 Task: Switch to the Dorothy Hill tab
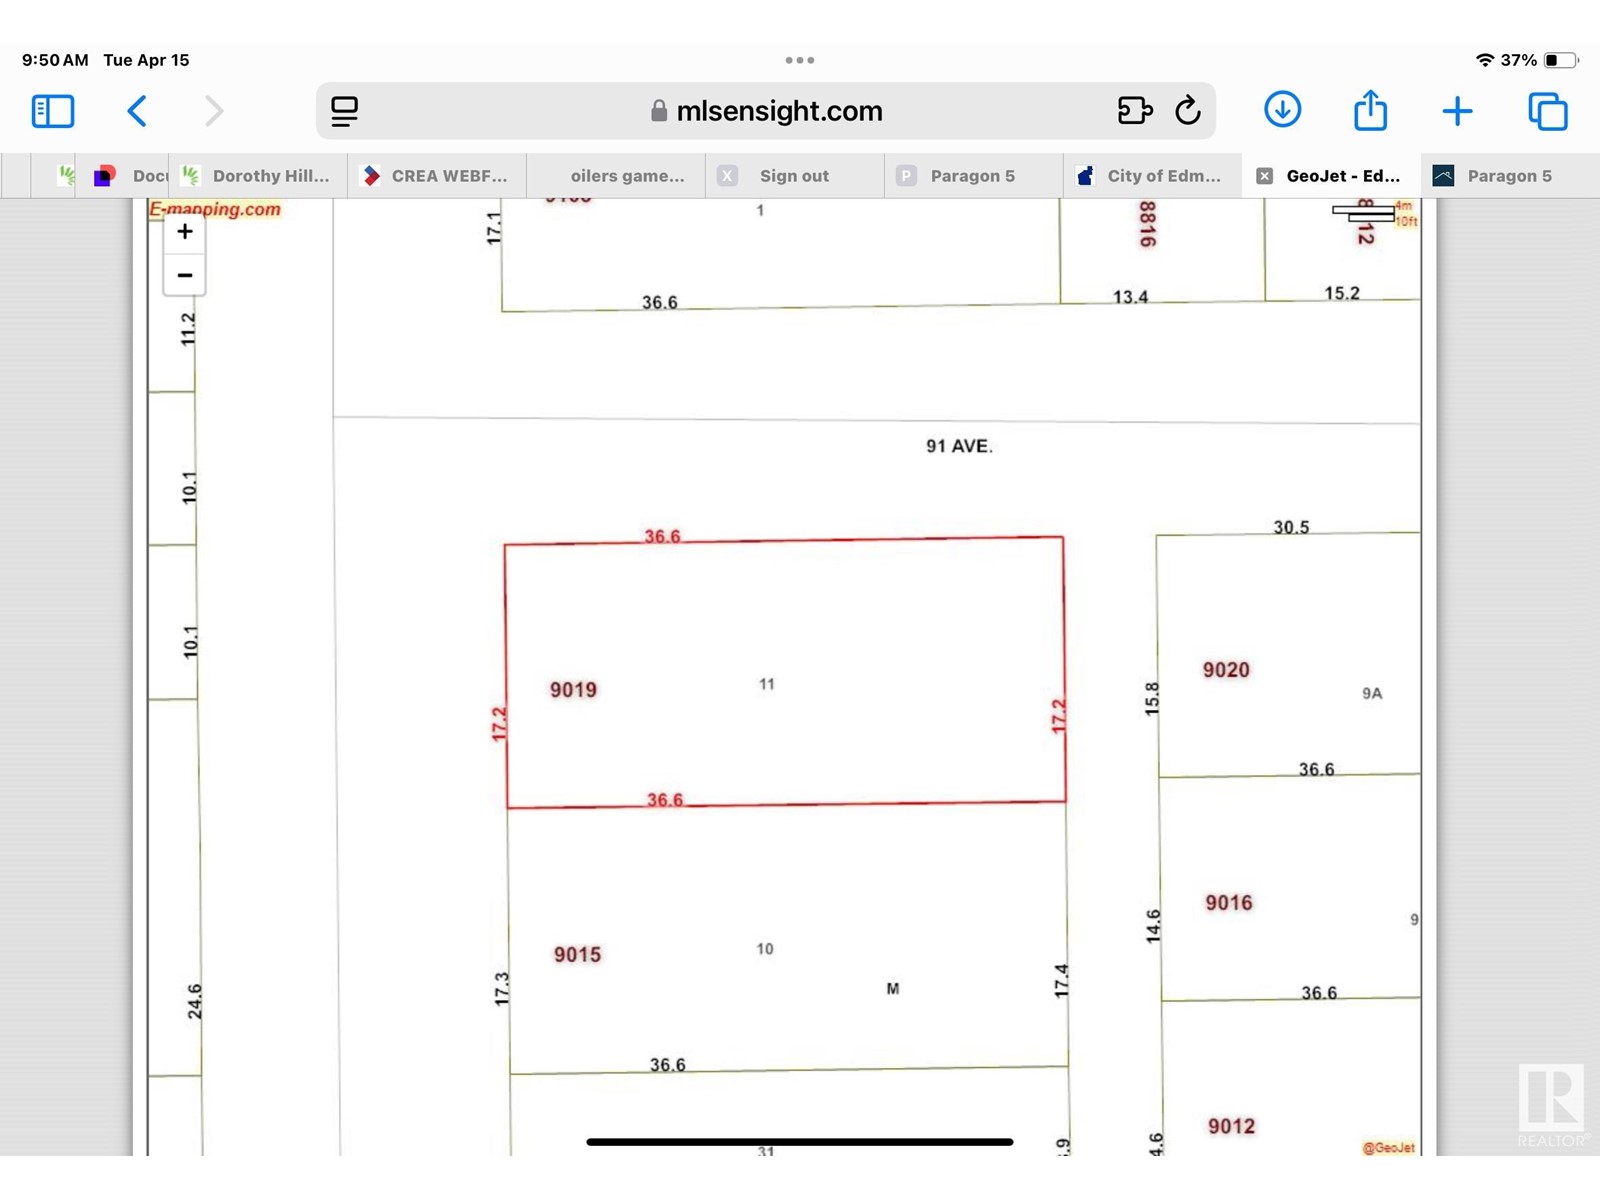pos(258,176)
